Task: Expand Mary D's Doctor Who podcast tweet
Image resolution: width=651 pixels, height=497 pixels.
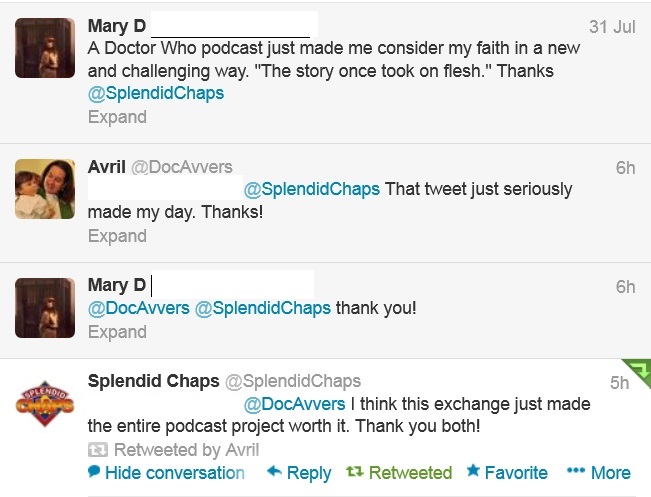Action: tap(117, 117)
